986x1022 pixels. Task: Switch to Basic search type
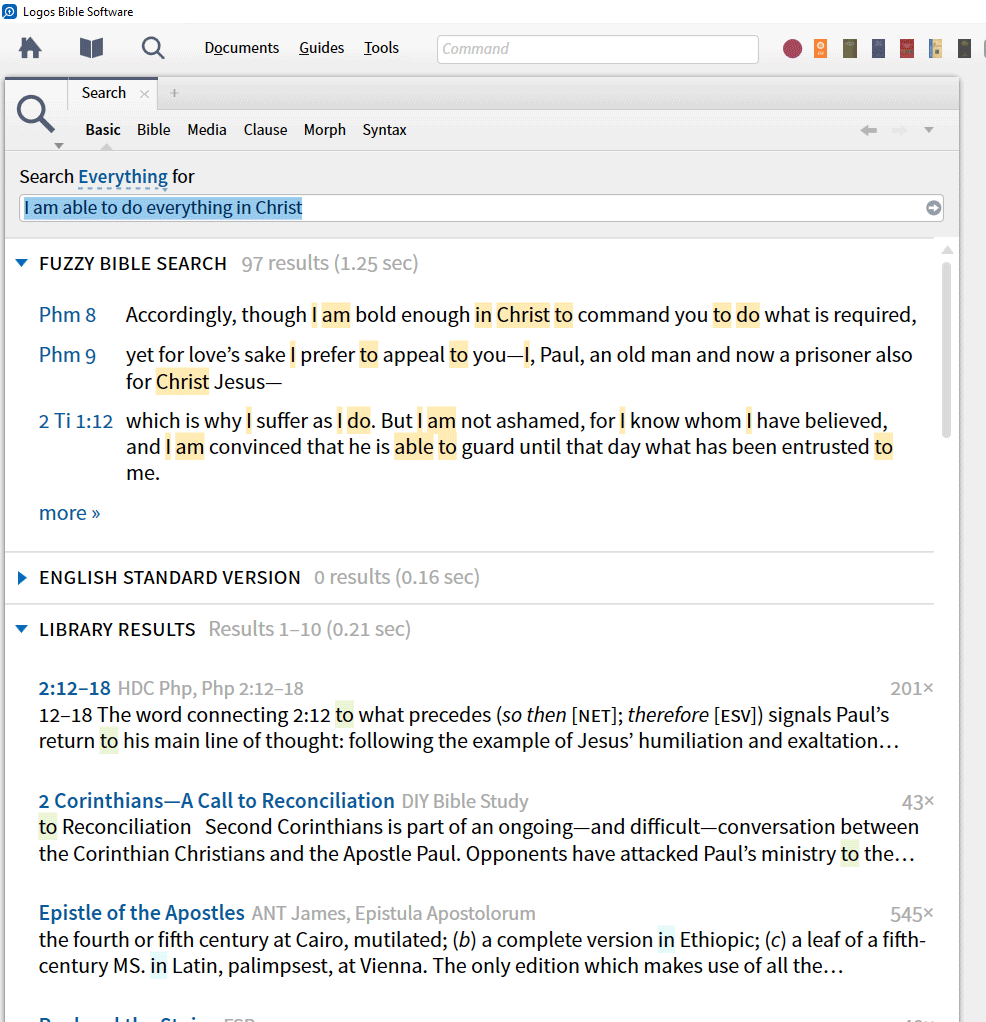click(103, 130)
